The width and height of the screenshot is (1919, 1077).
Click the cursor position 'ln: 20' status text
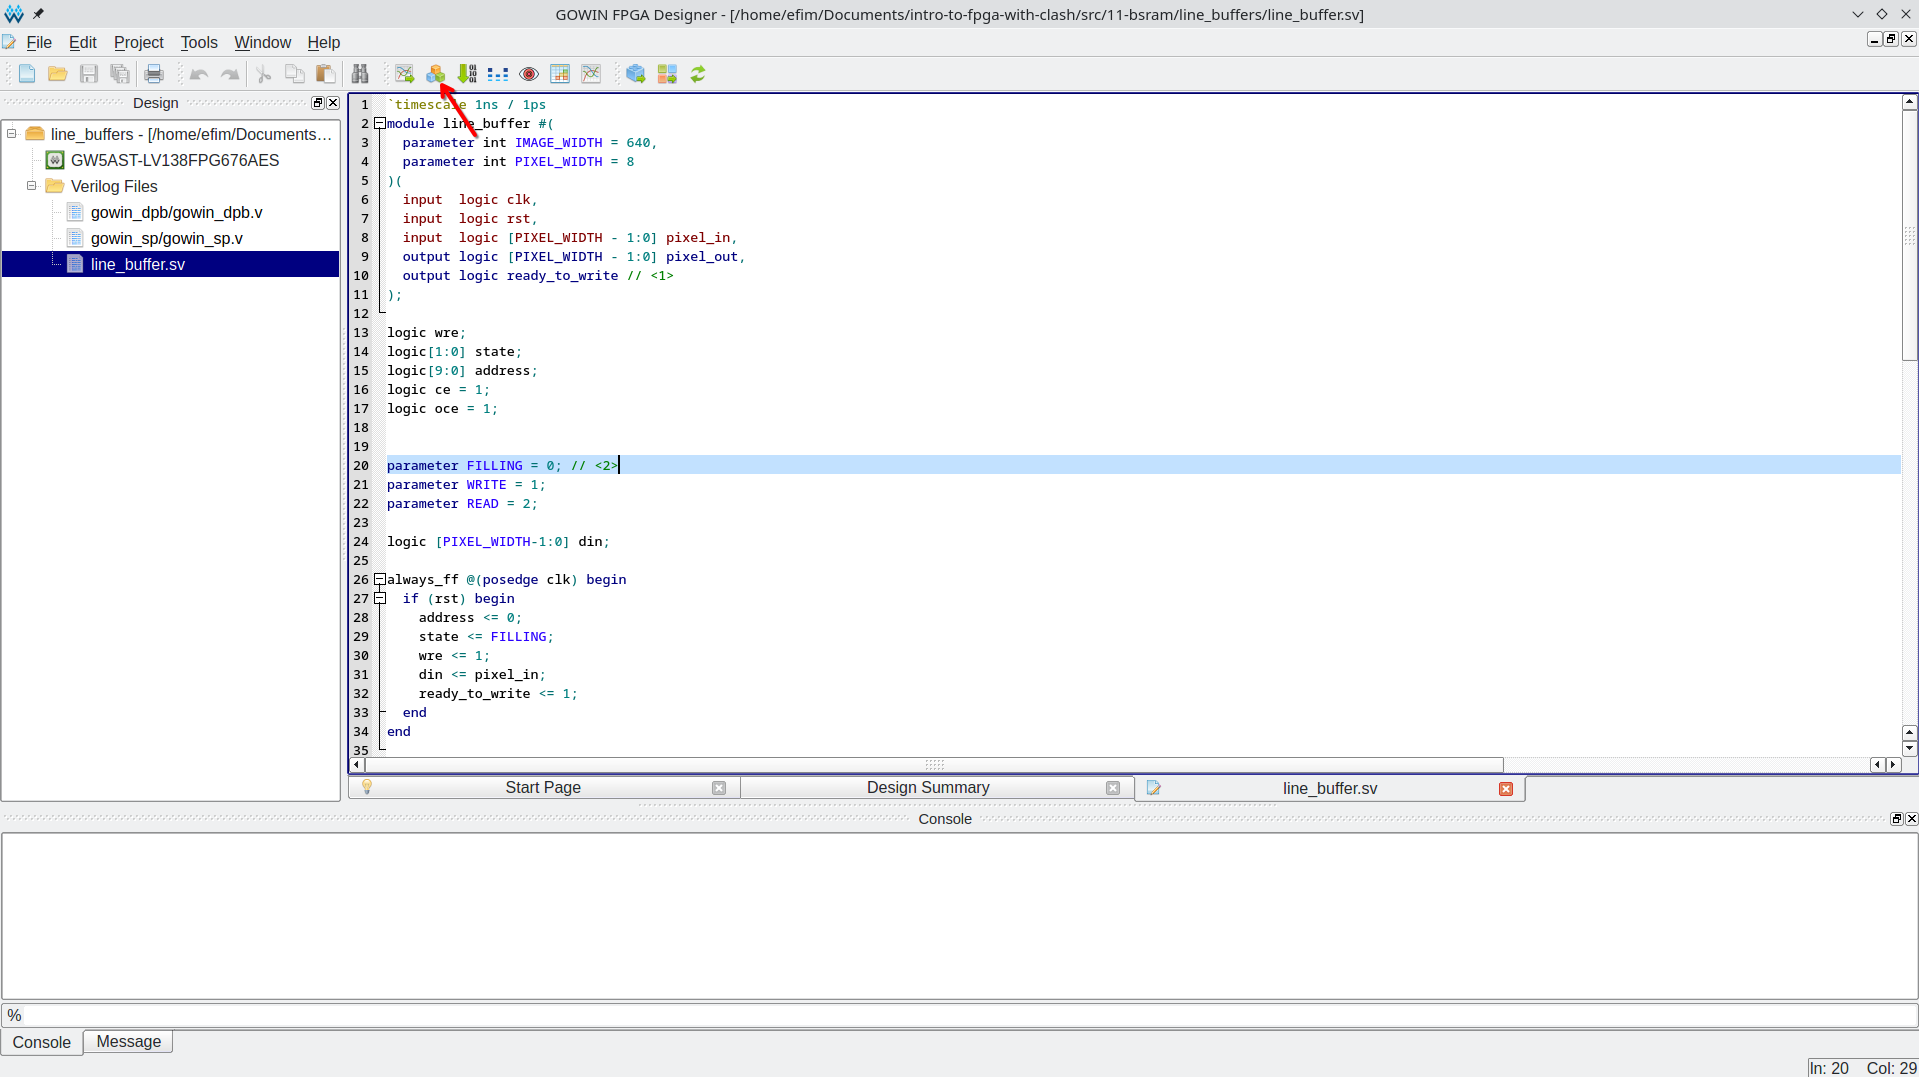(1829, 1068)
